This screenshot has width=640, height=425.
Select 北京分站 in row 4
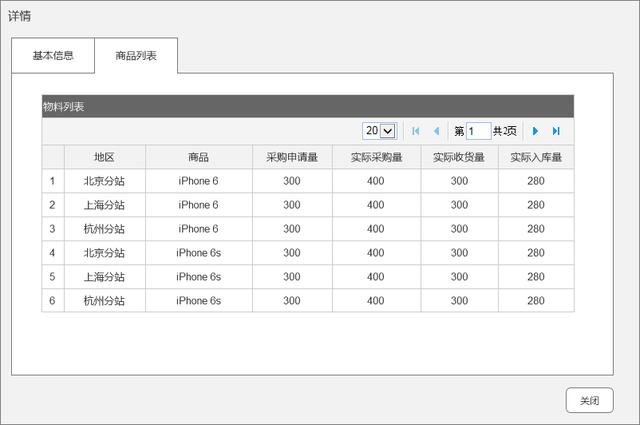[104, 253]
